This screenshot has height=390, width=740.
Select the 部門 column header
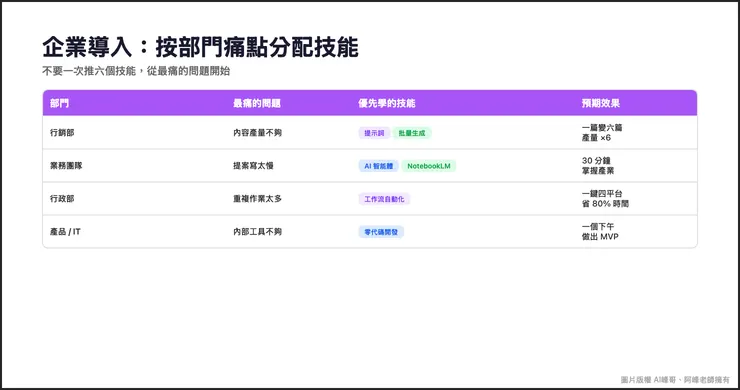click(59, 103)
